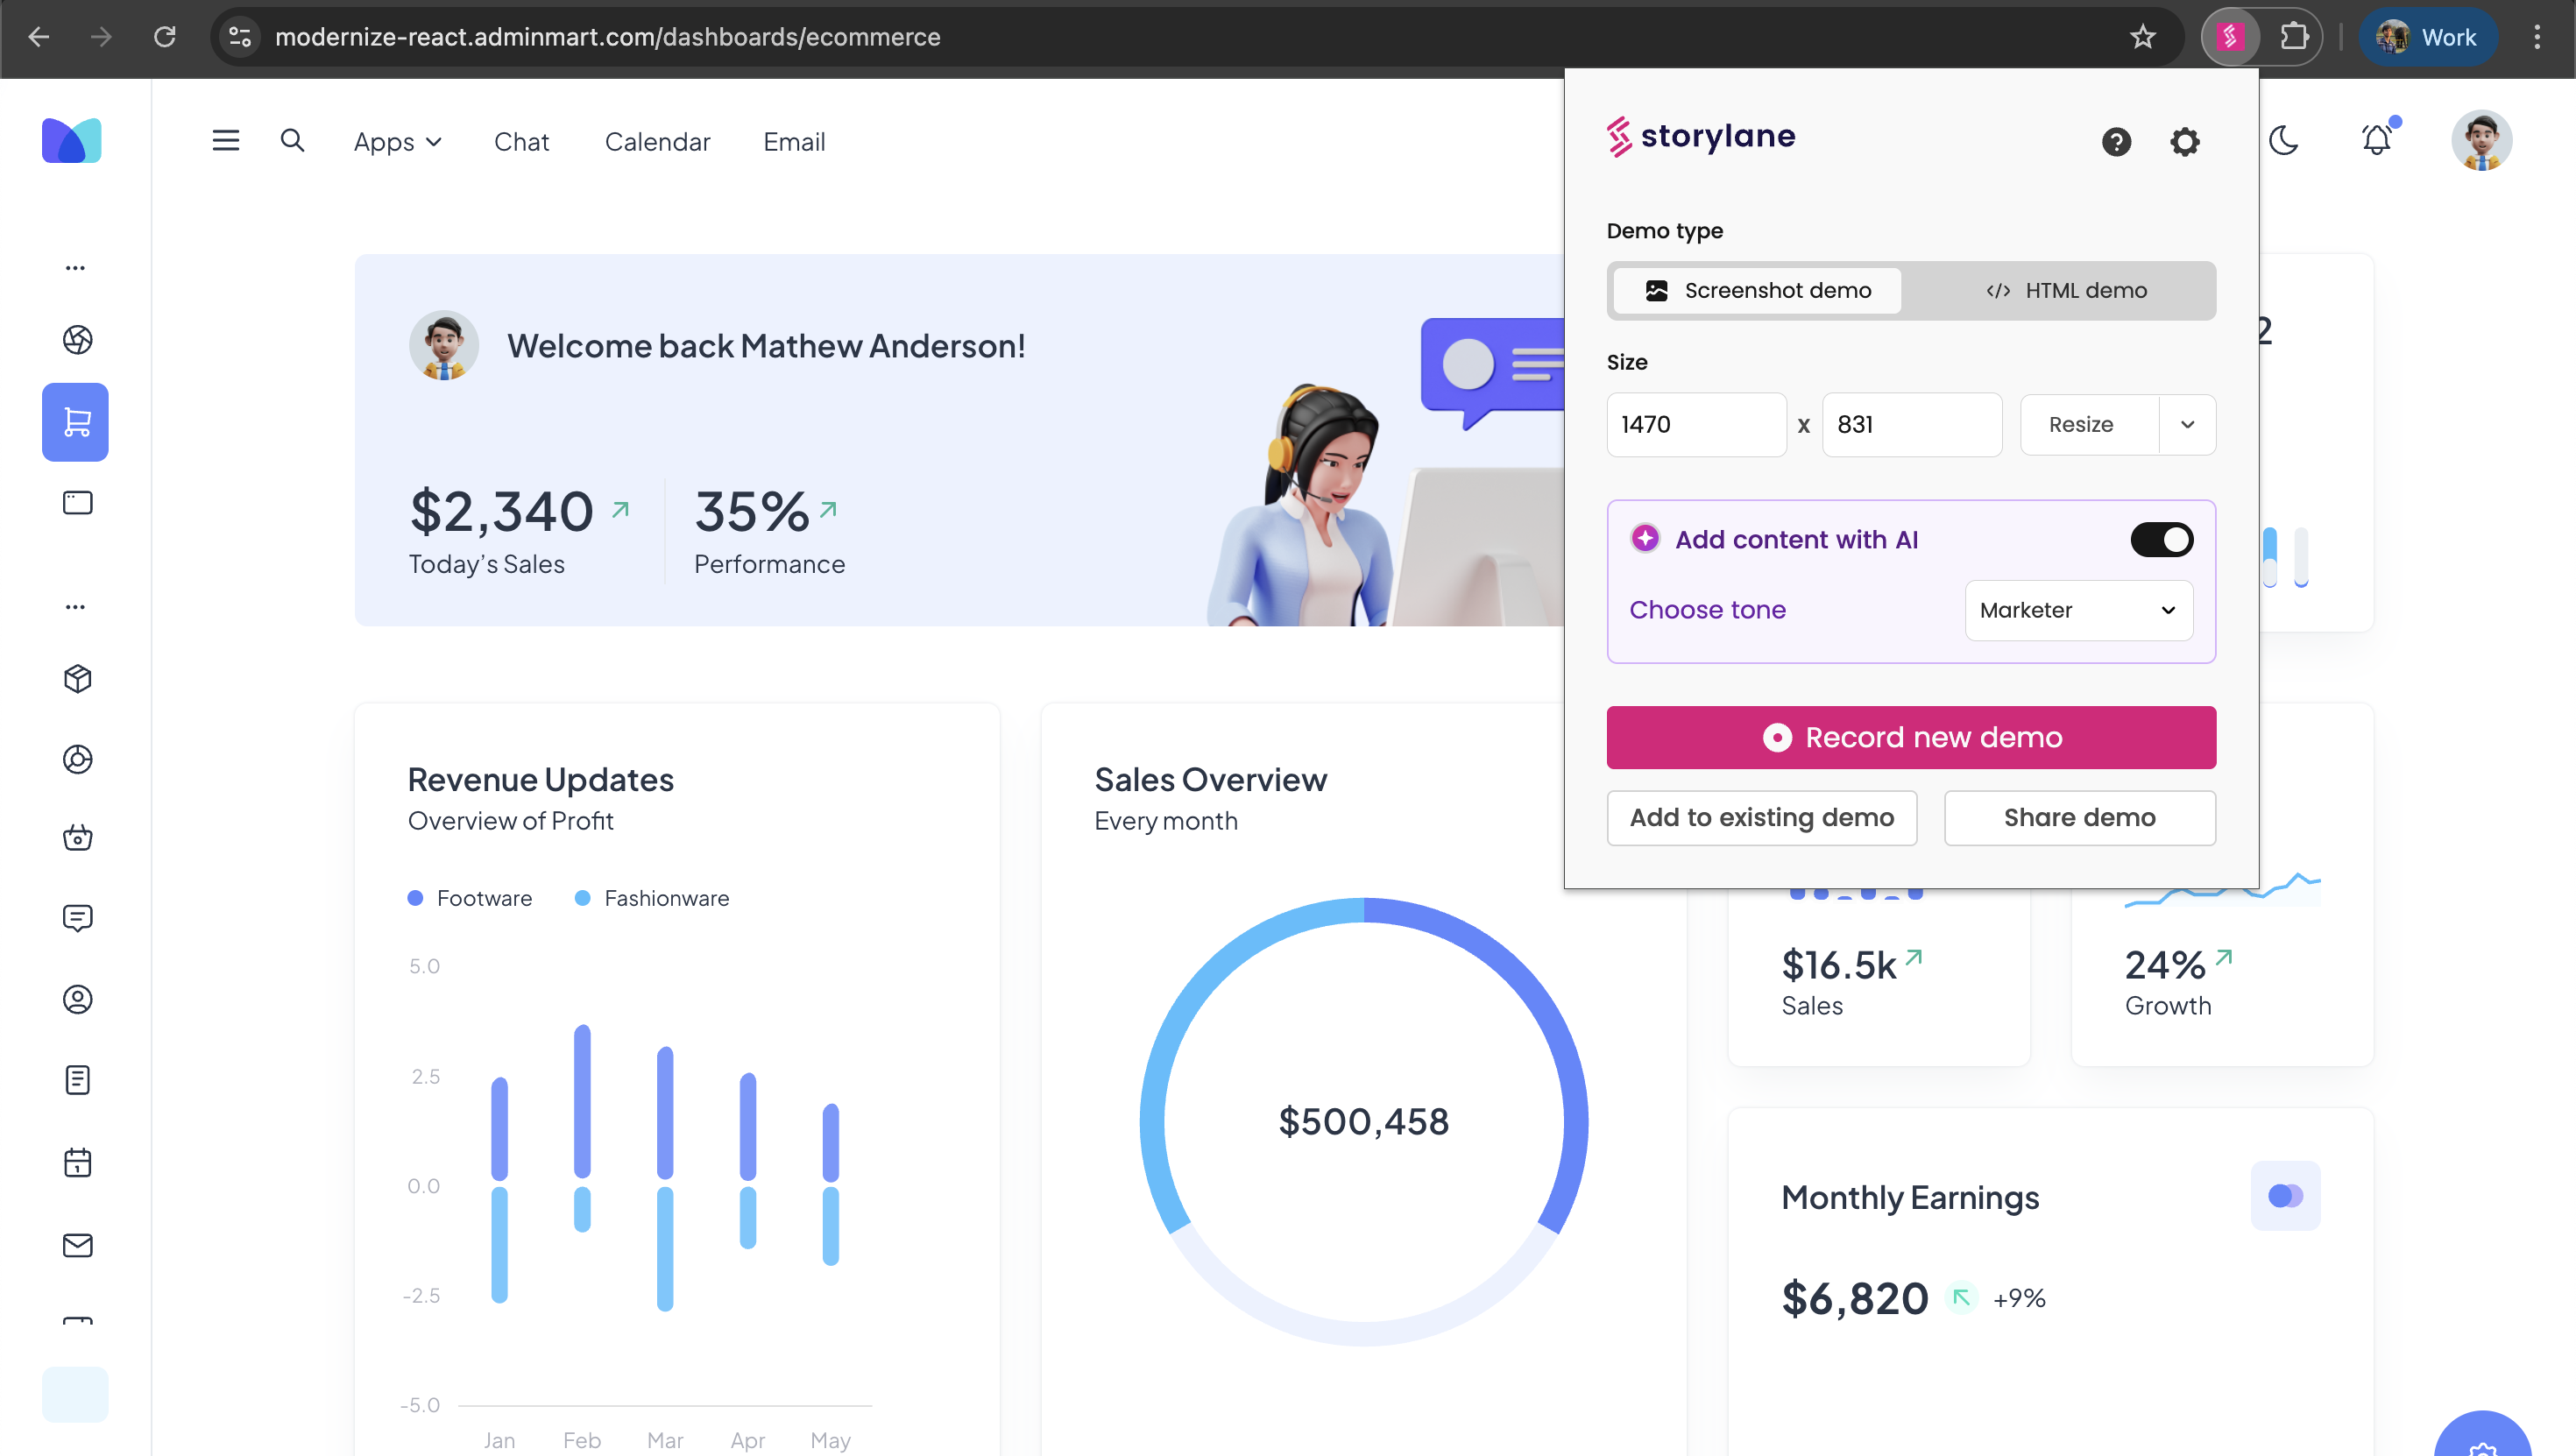Open the Marketer tone dropdown
The height and width of the screenshot is (1456, 2576).
[x=2078, y=610]
